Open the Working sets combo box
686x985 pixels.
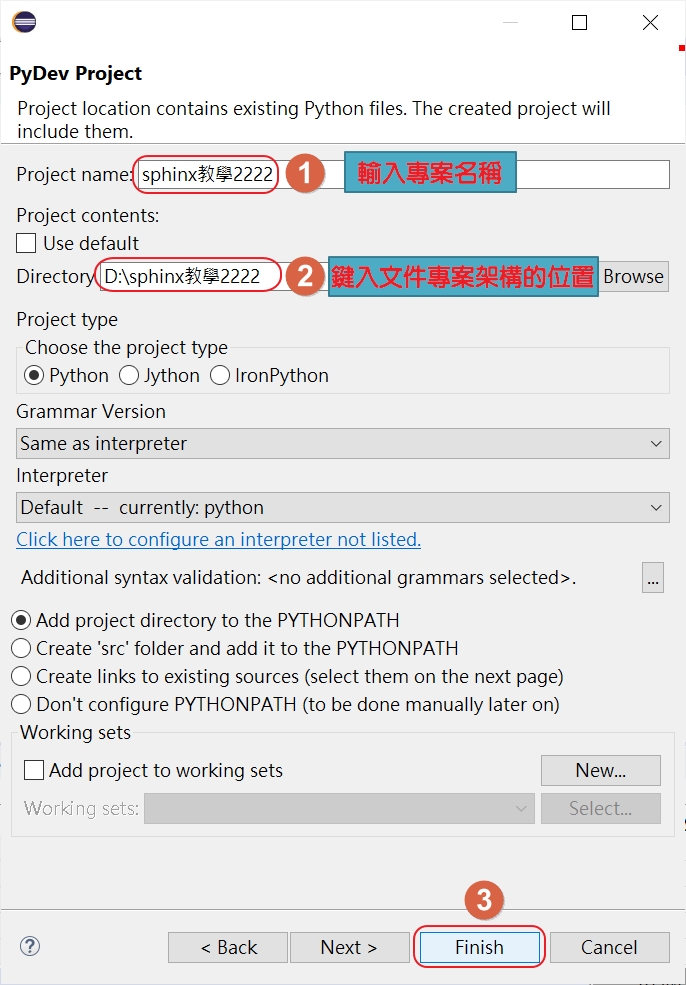tap(339, 808)
